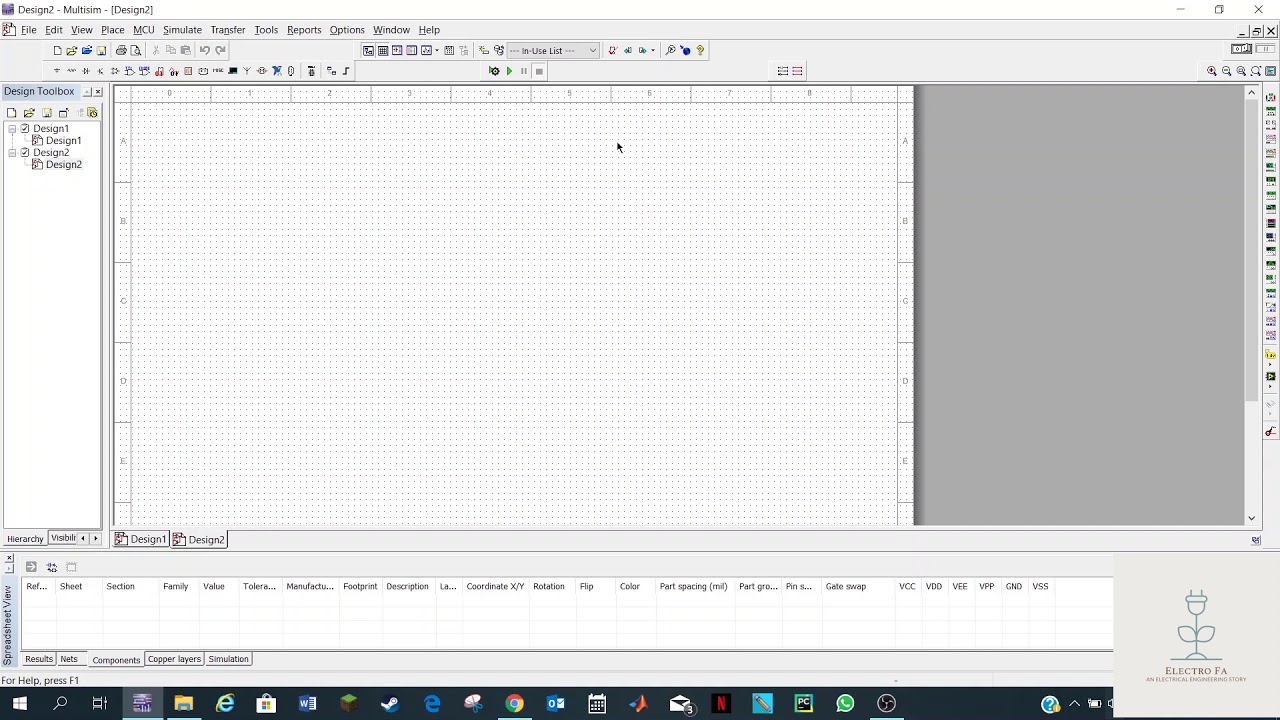The height and width of the screenshot is (720, 1280).
Task: Click the canvas vertical scrollbar down arrow
Action: coord(1251,518)
